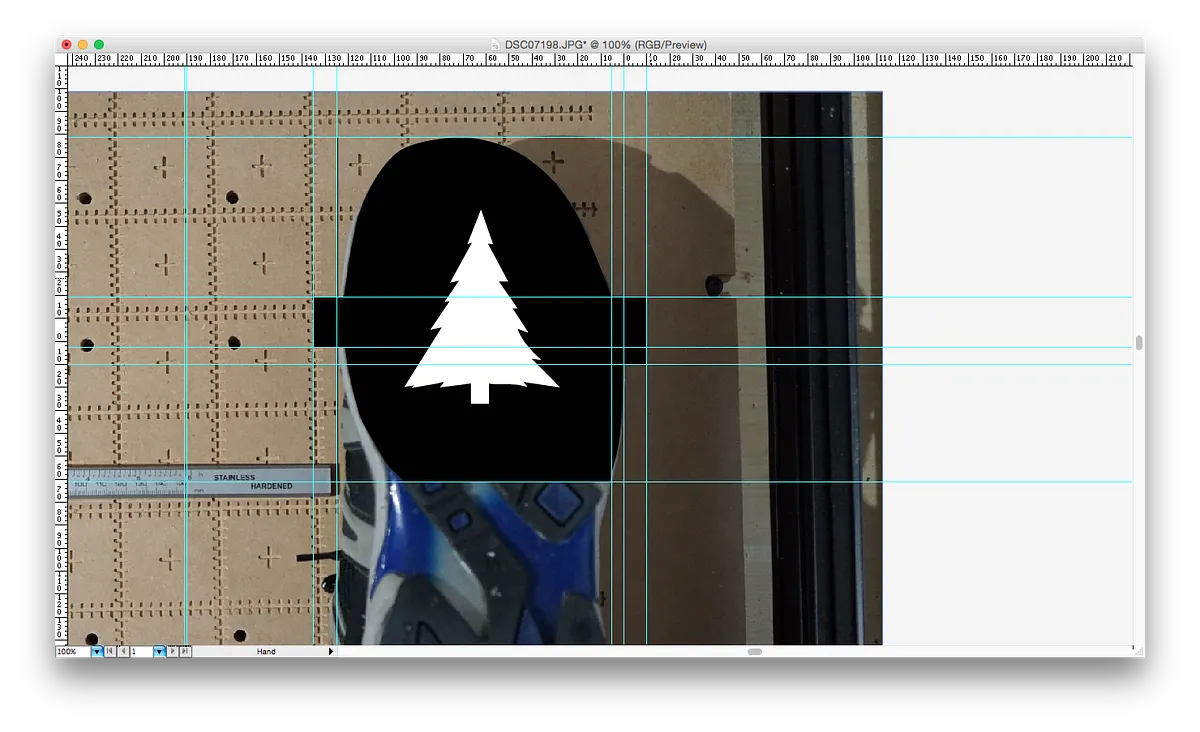Click the First artboard navigation button
The width and height of the screenshot is (1200, 732).
click(x=110, y=651)
